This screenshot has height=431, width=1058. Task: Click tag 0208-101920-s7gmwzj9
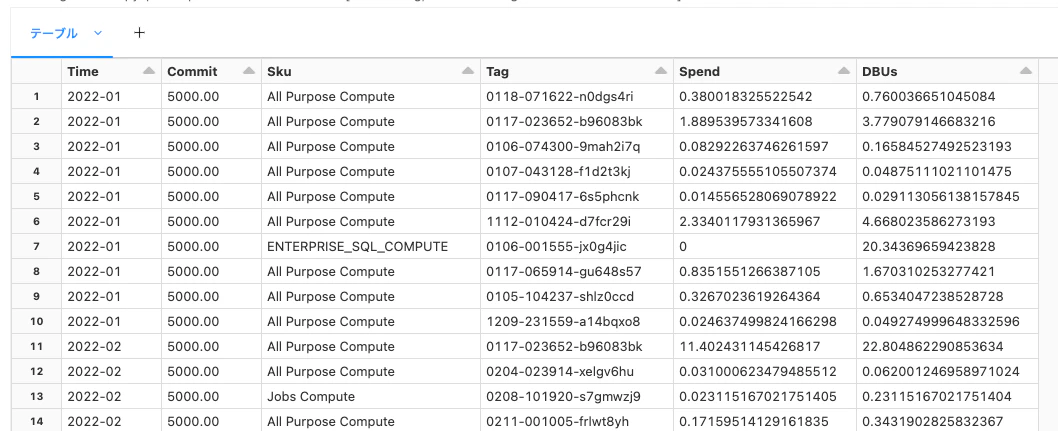pyautogui.click(x=563, y=397)
